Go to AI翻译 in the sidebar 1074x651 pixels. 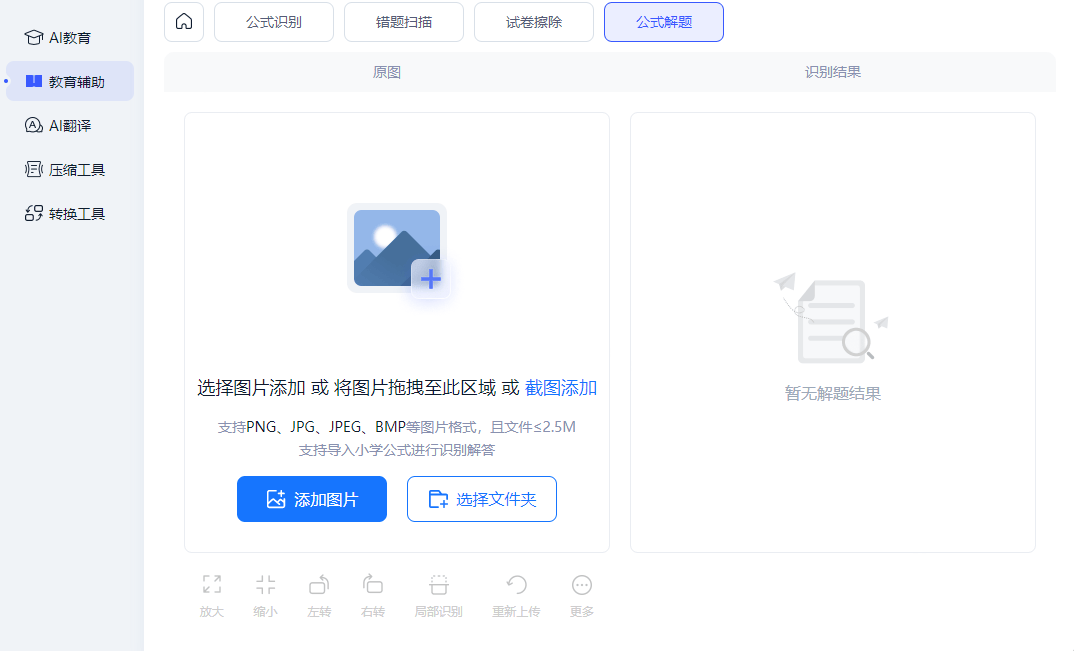click(x=70, y=126)
